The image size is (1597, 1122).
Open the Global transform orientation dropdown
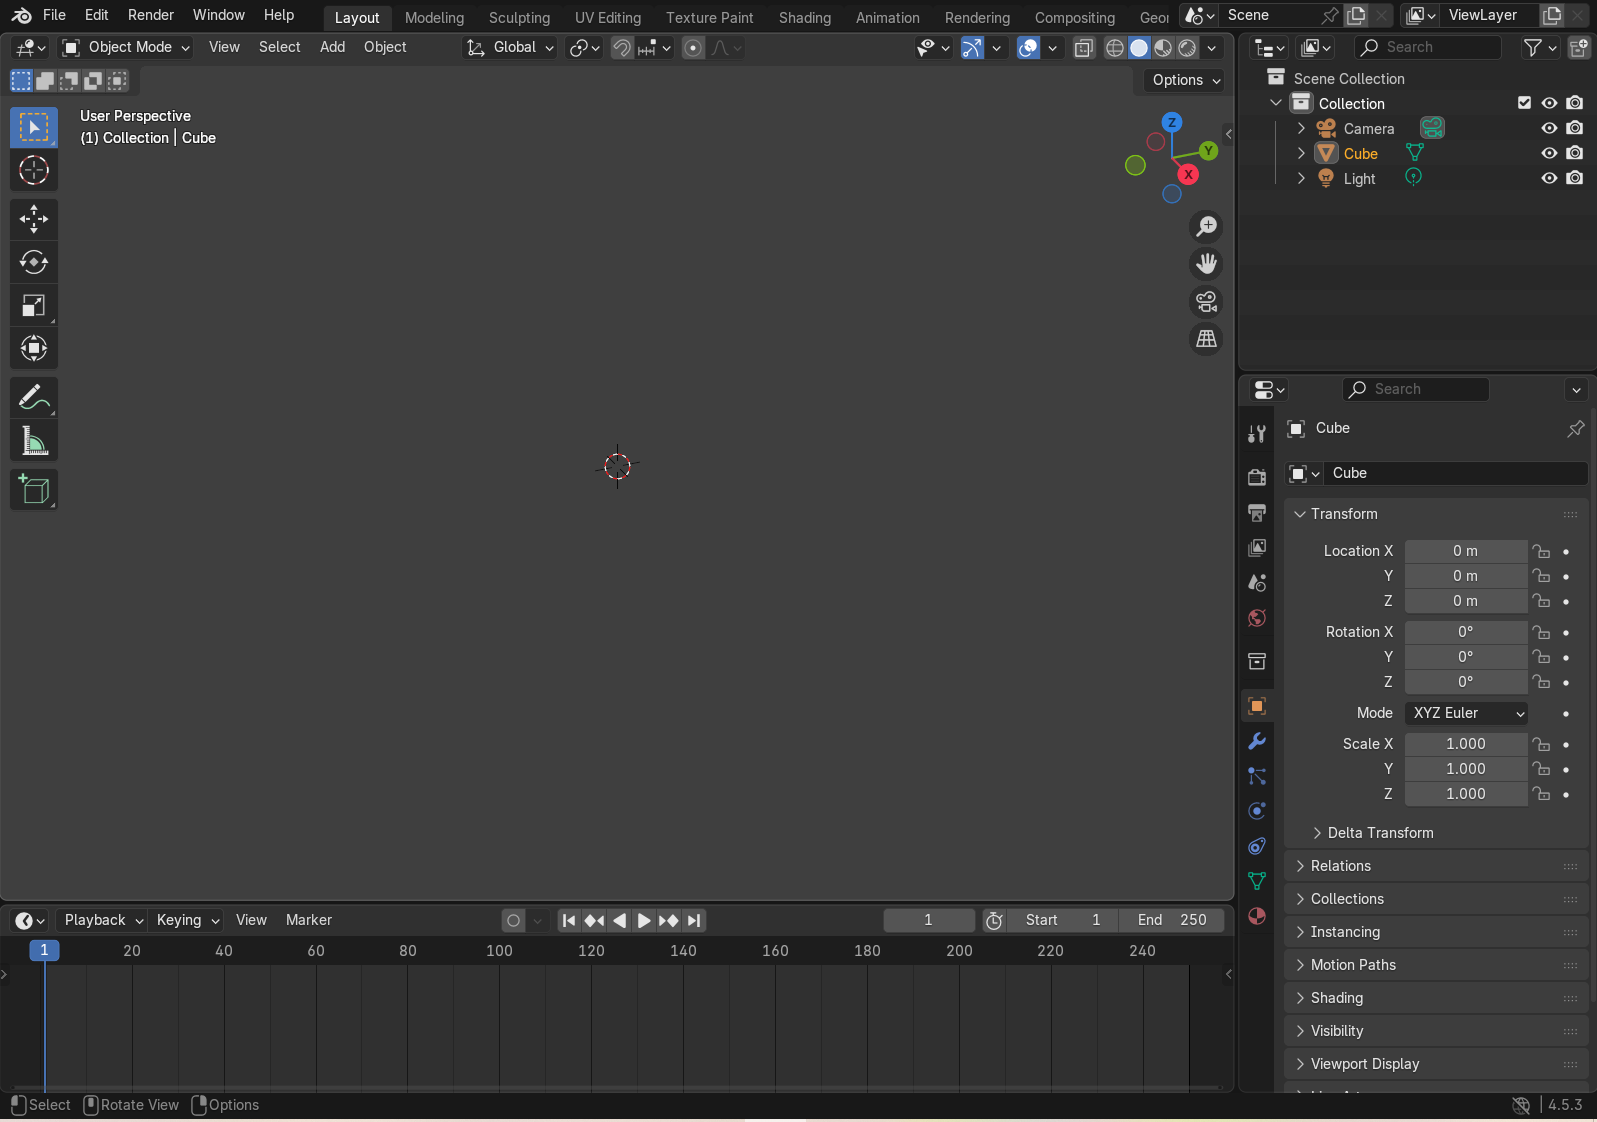(511, 47)
